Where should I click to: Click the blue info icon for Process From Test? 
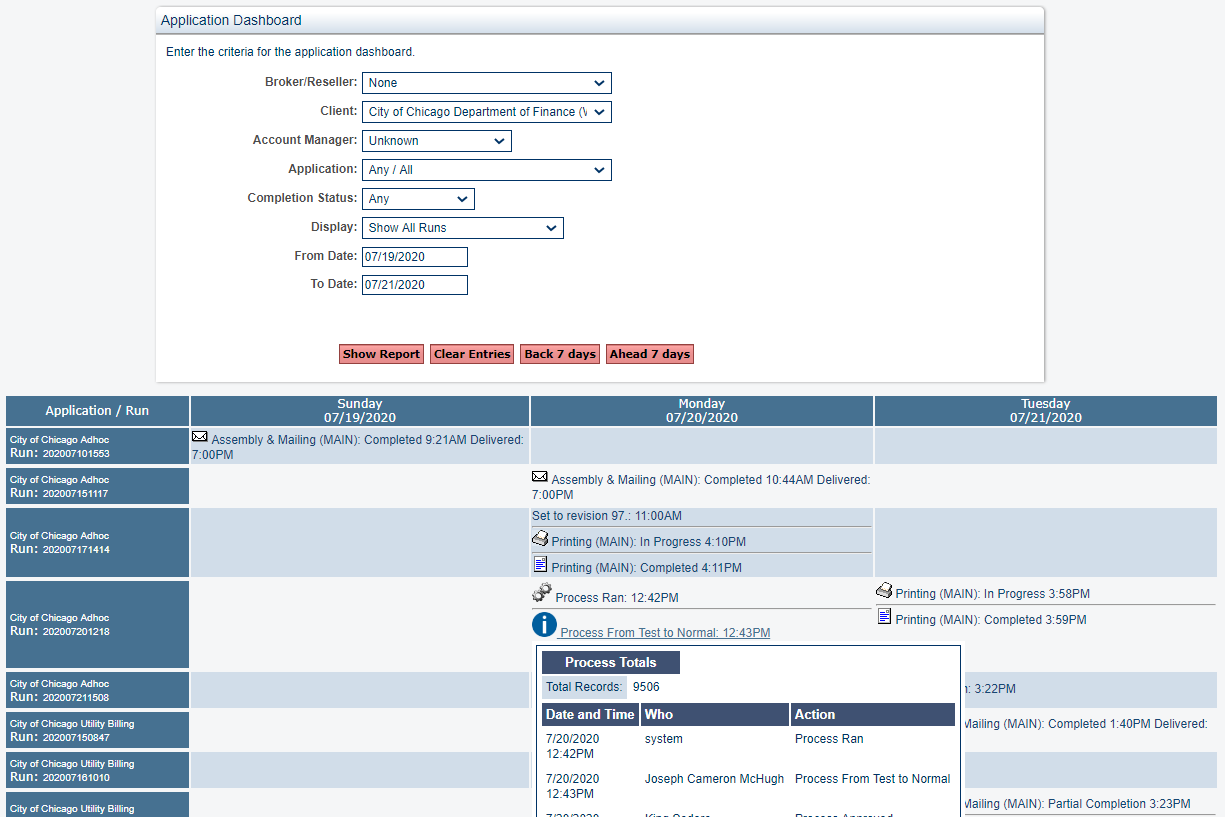(x=544, y=625)
